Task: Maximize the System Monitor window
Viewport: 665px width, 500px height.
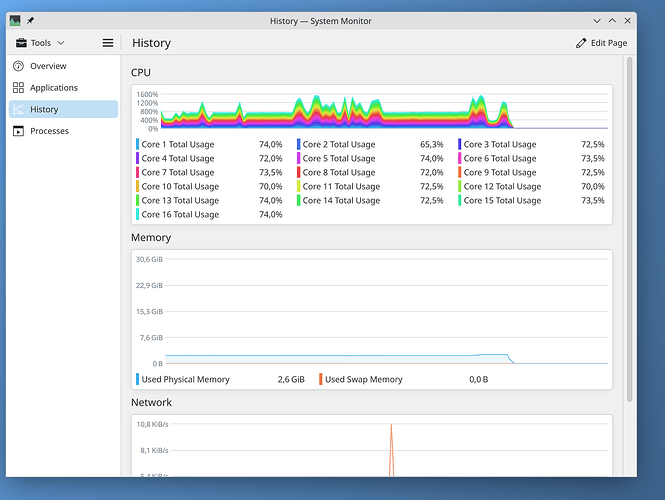Action: tap(612, 21)
